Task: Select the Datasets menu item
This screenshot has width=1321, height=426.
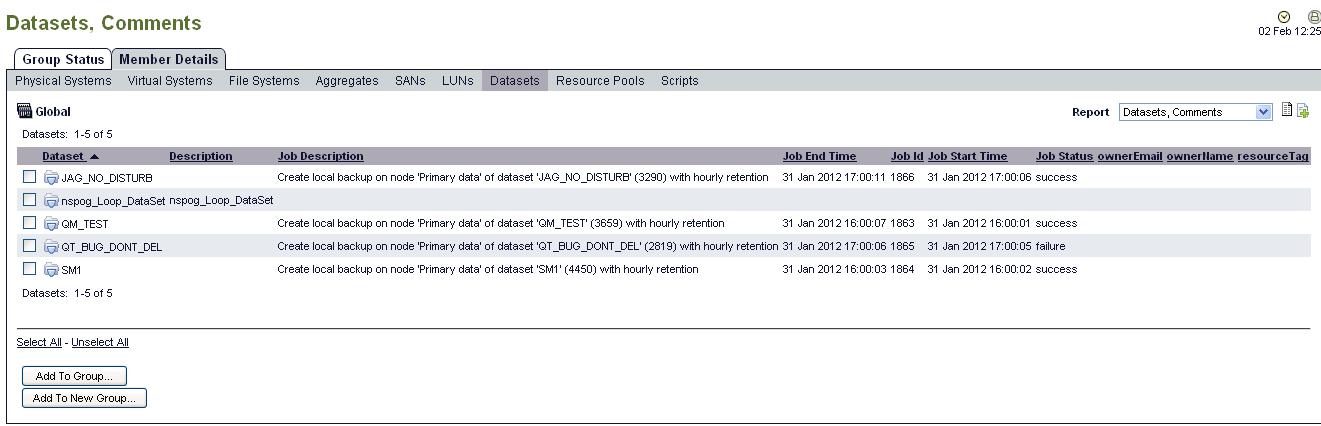Action: pos(515,81)
